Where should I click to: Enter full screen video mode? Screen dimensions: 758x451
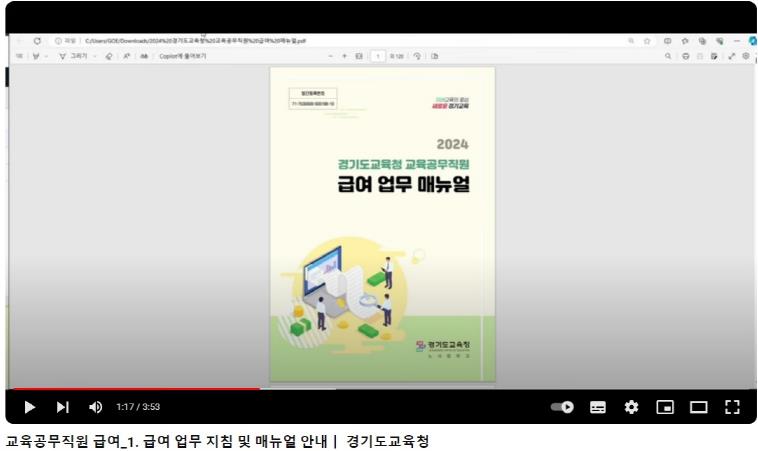pyautogui.click(x=732, y=407)
